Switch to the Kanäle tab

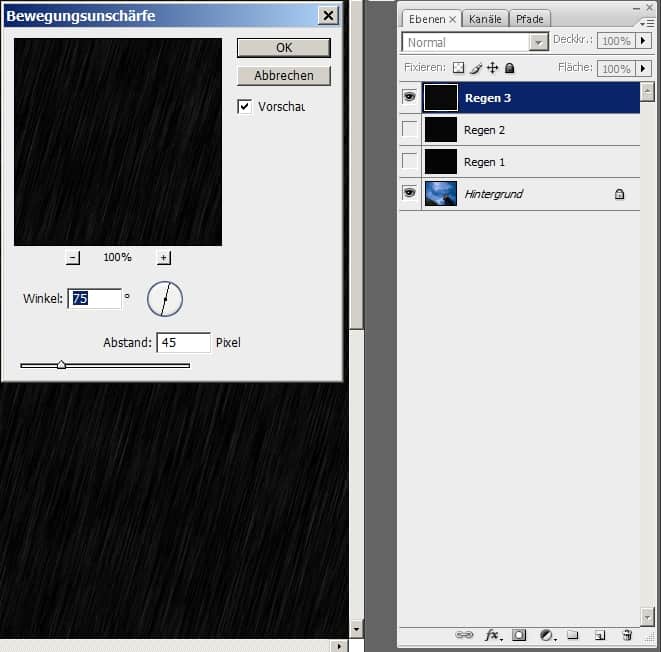pyautogui.click(x=485, y=19)
